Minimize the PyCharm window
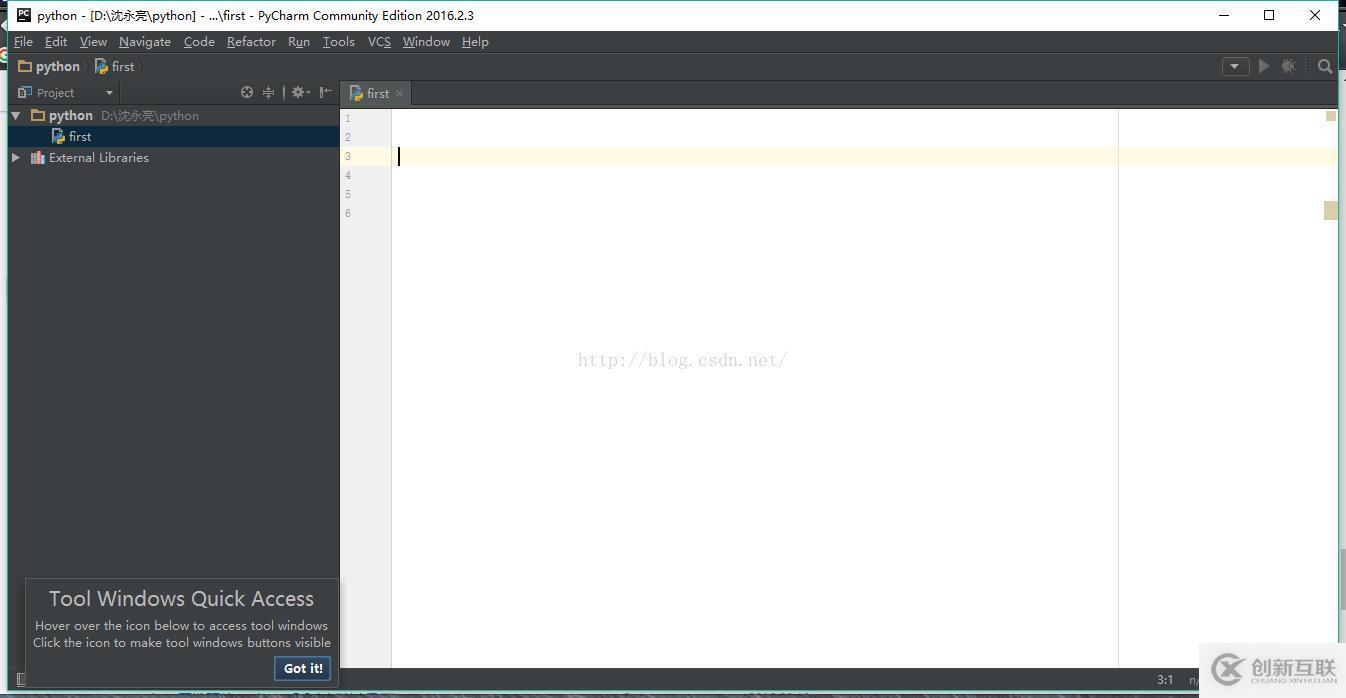 click(x=1224, y=15)
